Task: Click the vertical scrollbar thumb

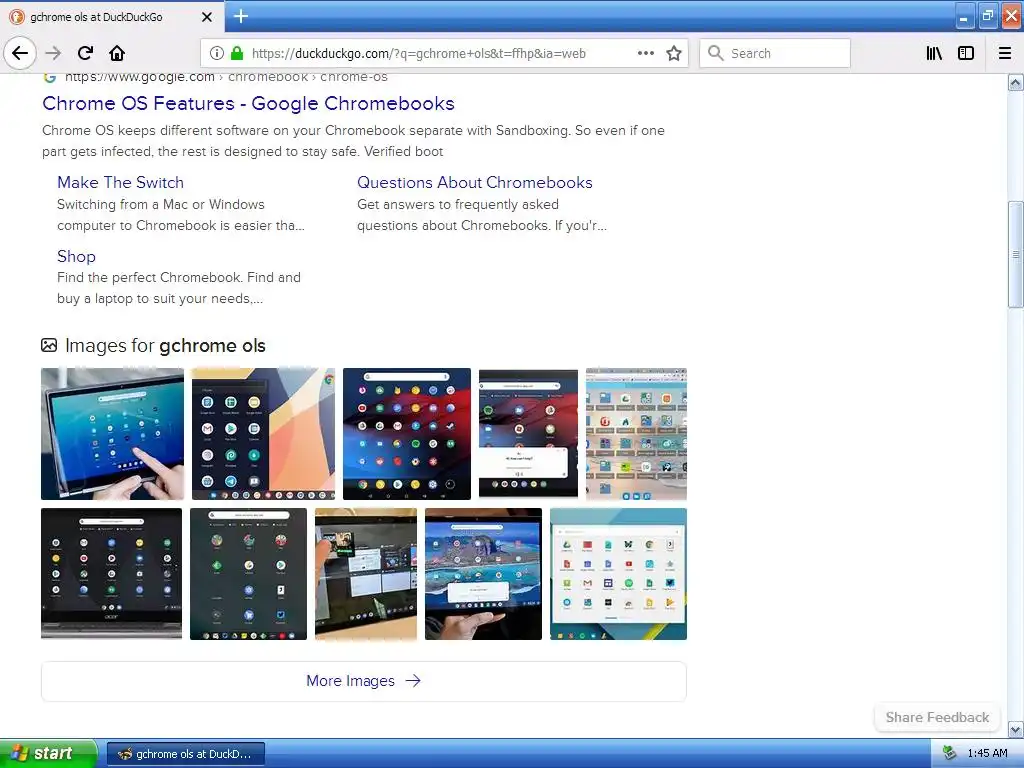Action: (x=1015, y=254)
